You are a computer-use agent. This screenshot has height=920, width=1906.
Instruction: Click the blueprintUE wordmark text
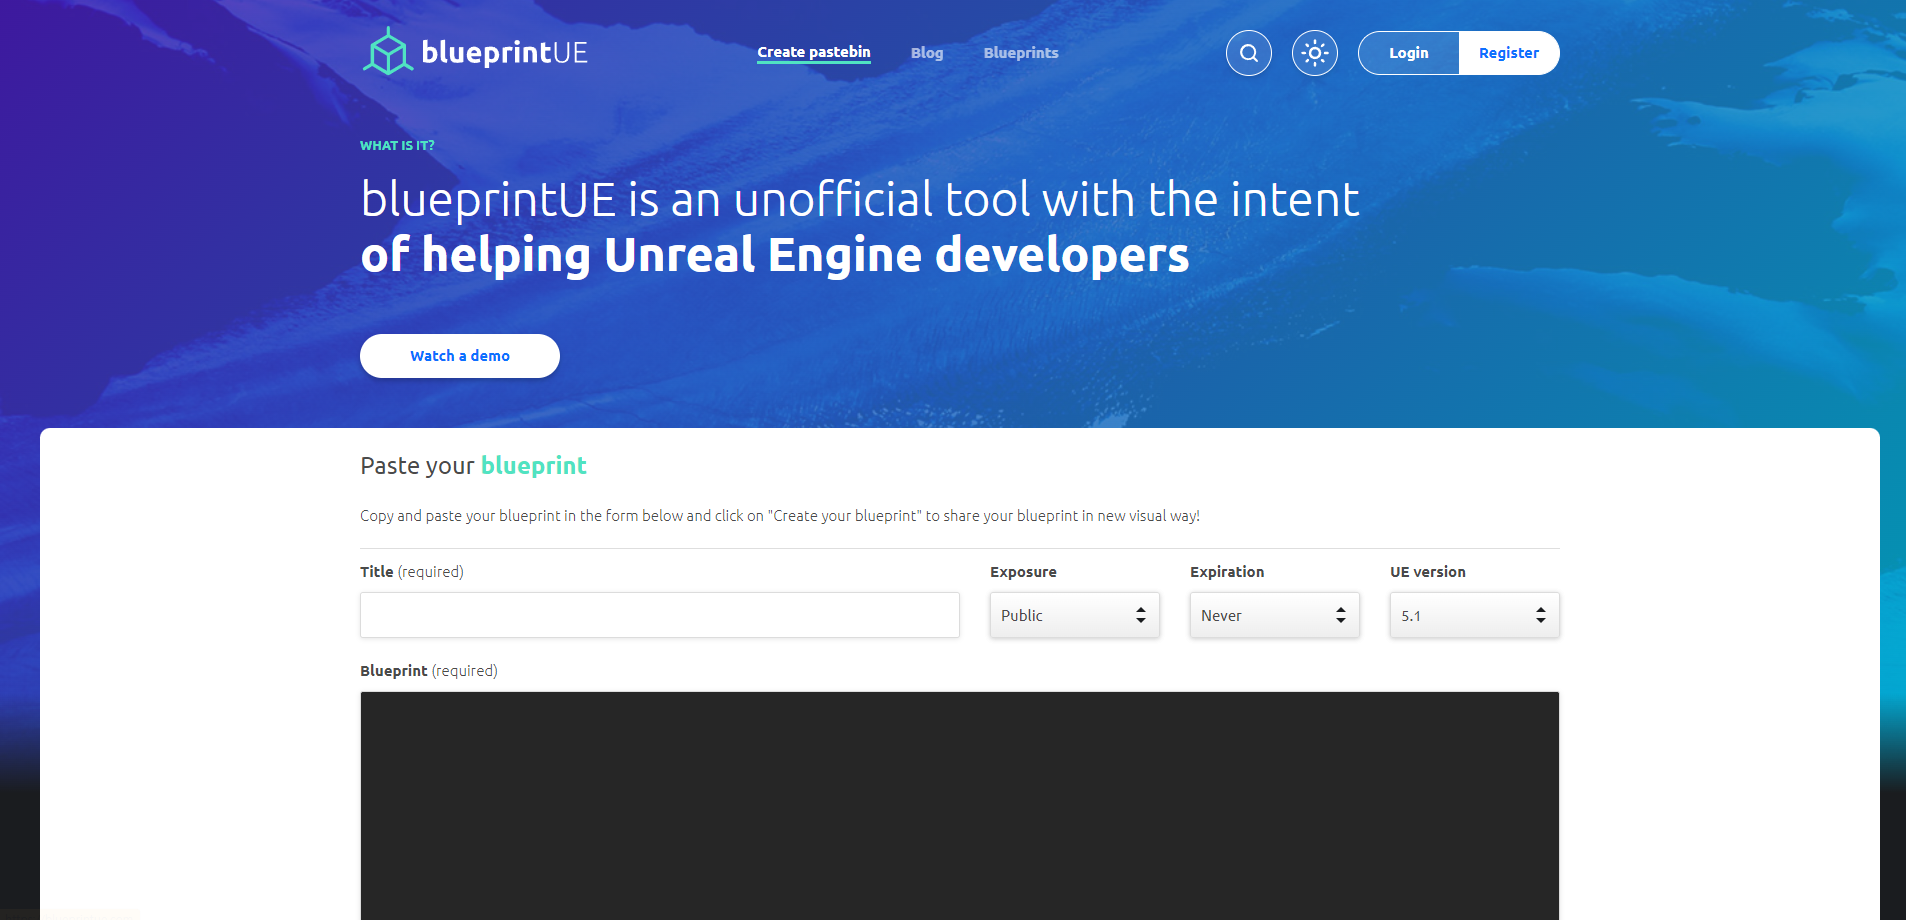click(x=505, y=52)
